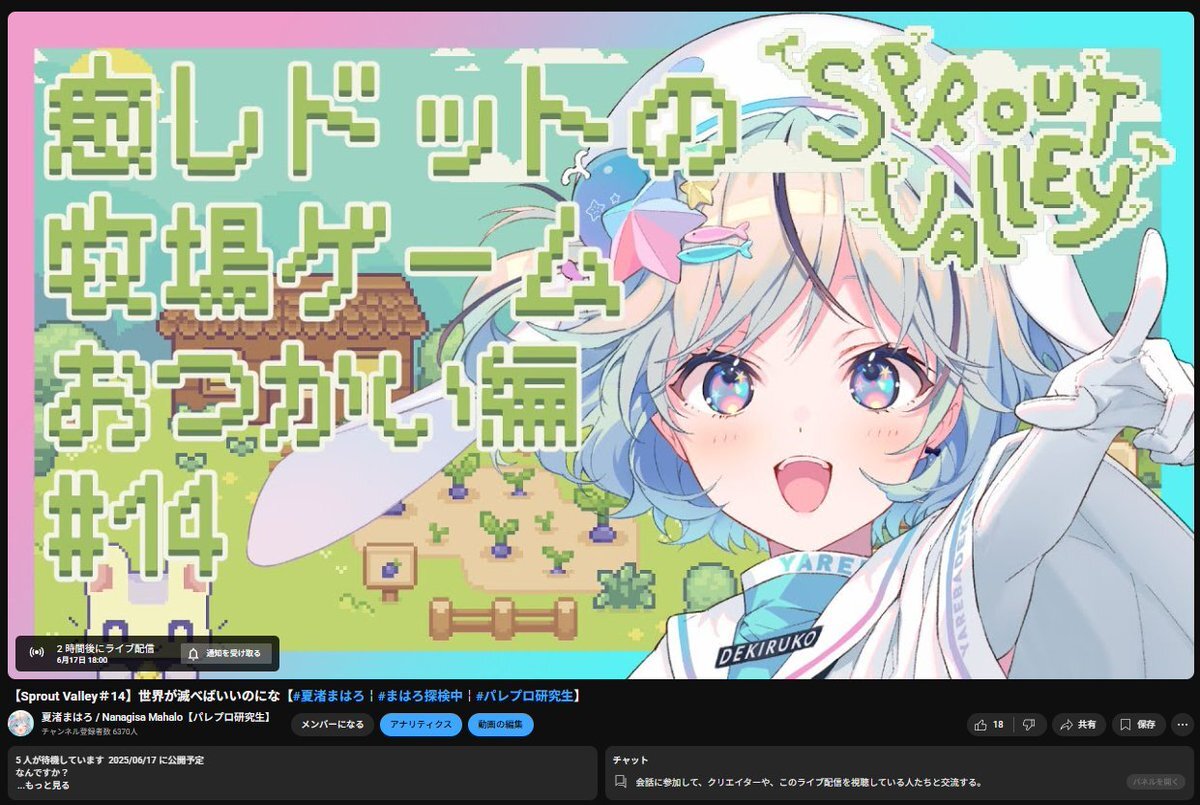Click 動画の編集 to edit video
The image size is (1200, 805).
coord(500,725)
